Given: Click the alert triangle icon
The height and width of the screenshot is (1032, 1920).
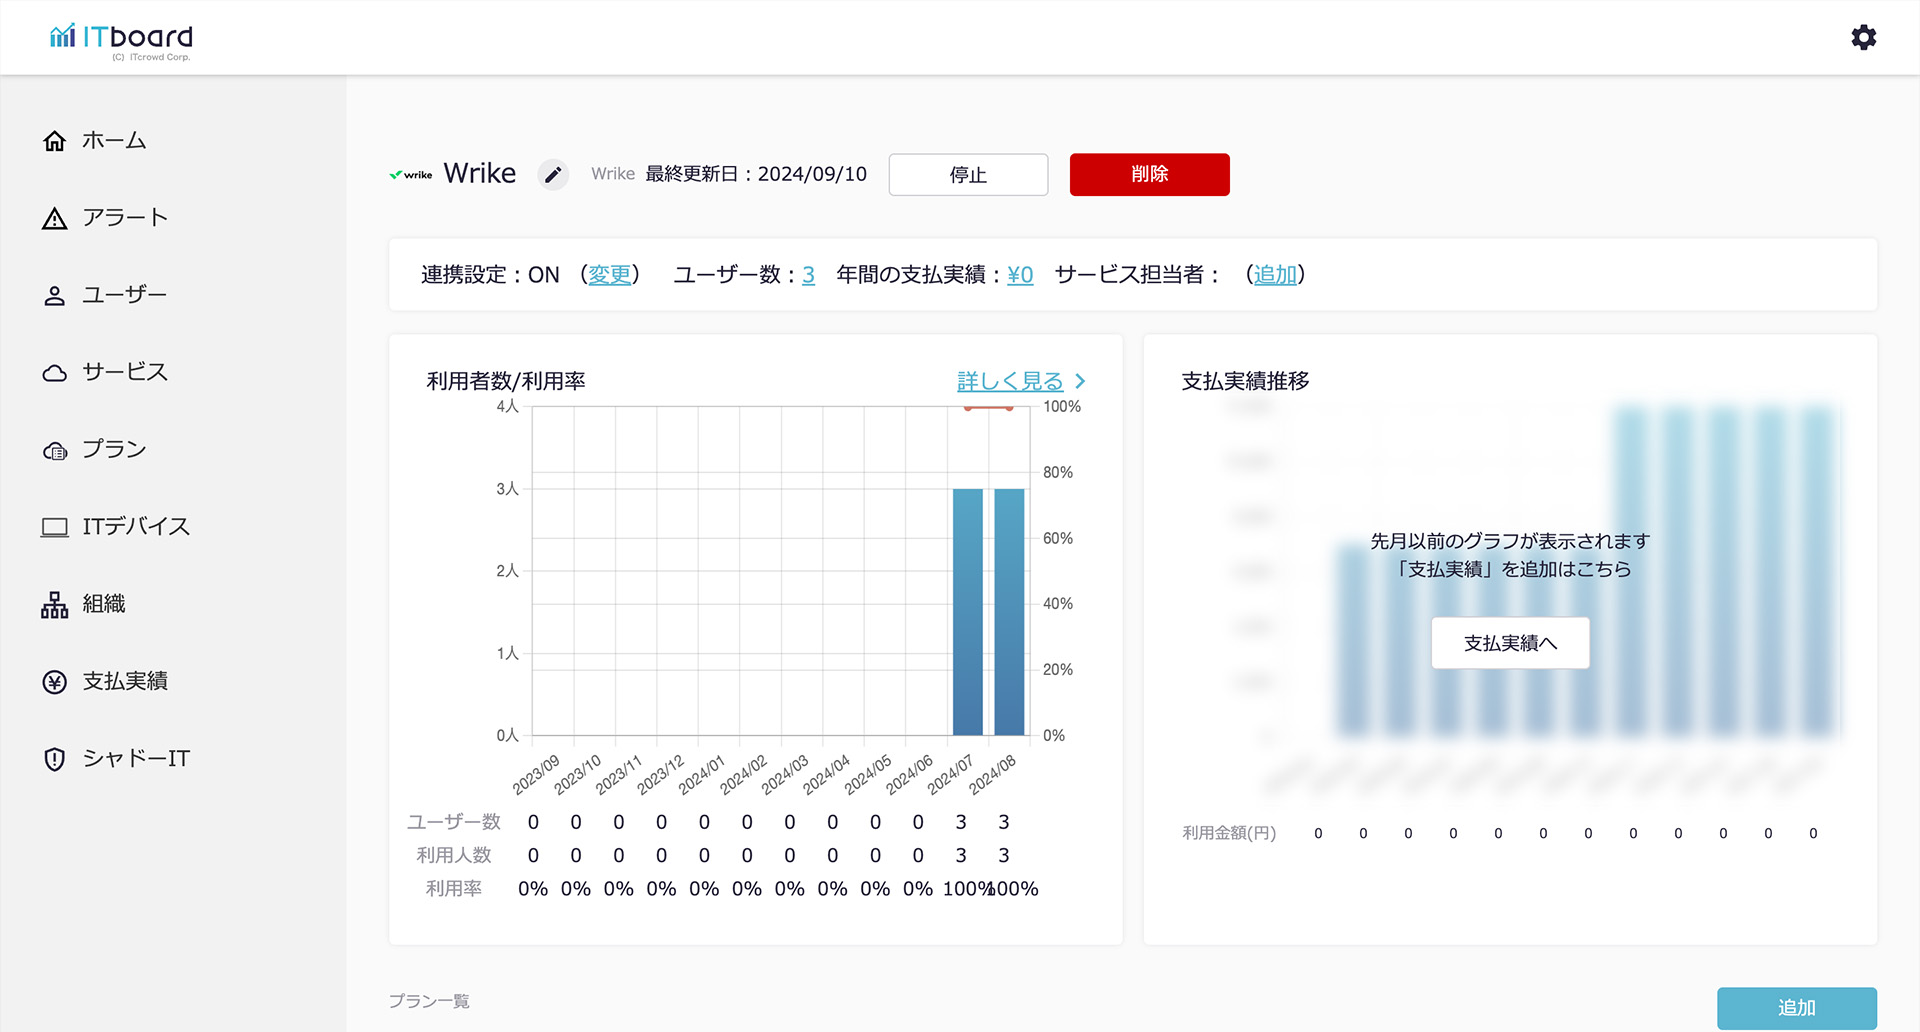Looking at the screenshot, I should pos(55,219).
